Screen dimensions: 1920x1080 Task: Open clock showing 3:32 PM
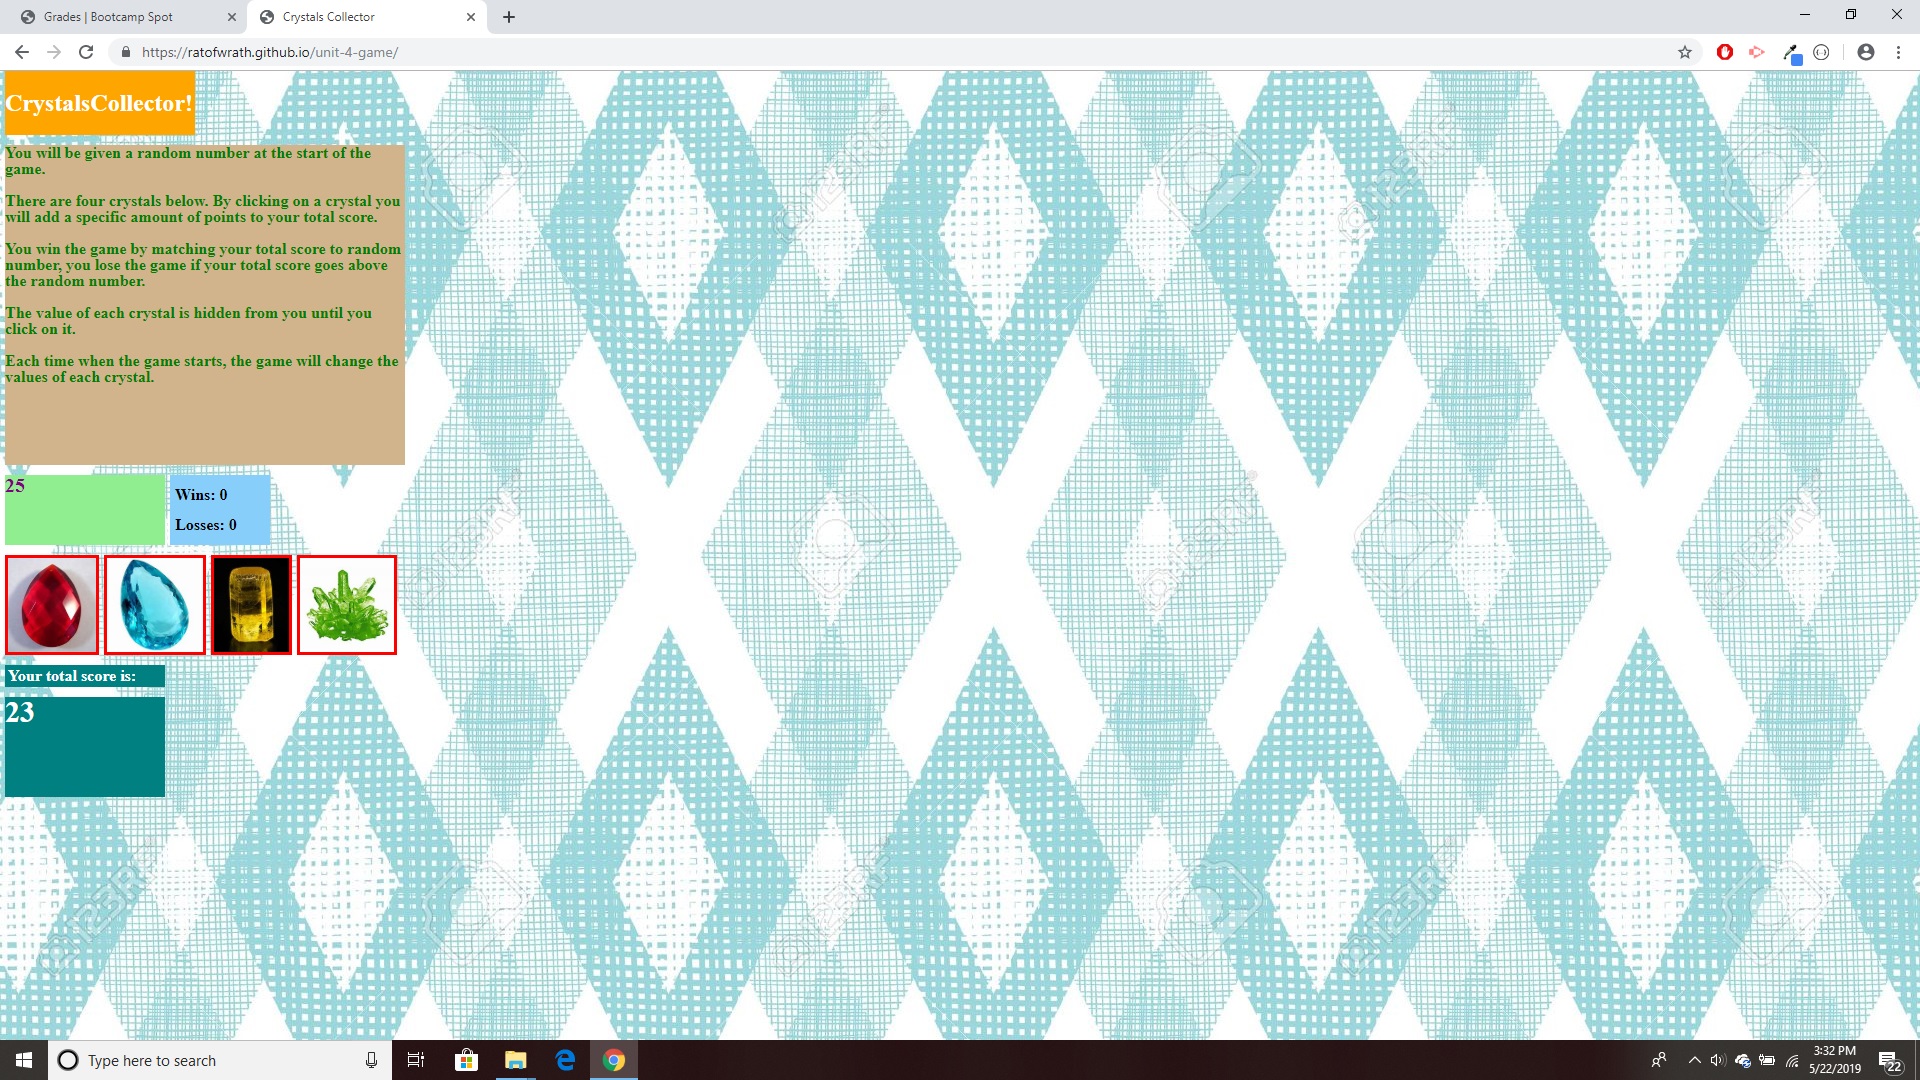(x=1835, y=1060)
